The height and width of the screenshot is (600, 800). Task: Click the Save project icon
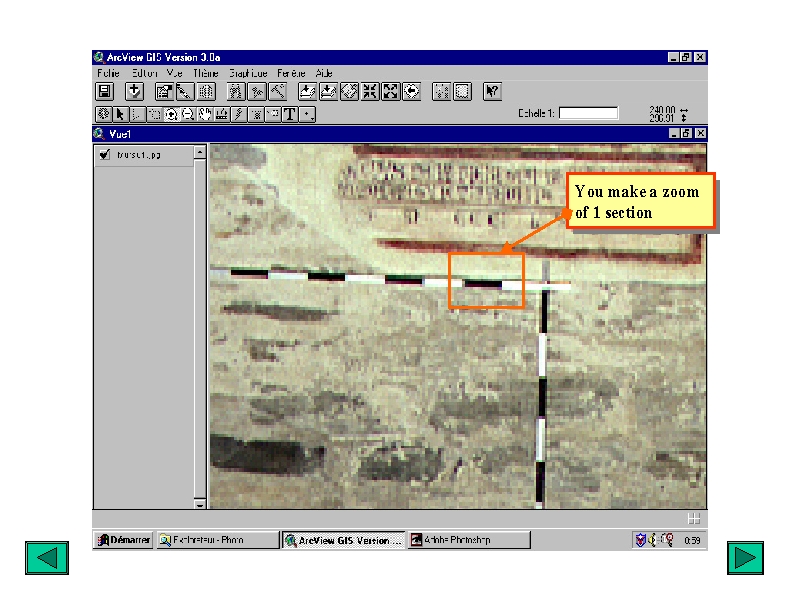click(105, 92)
